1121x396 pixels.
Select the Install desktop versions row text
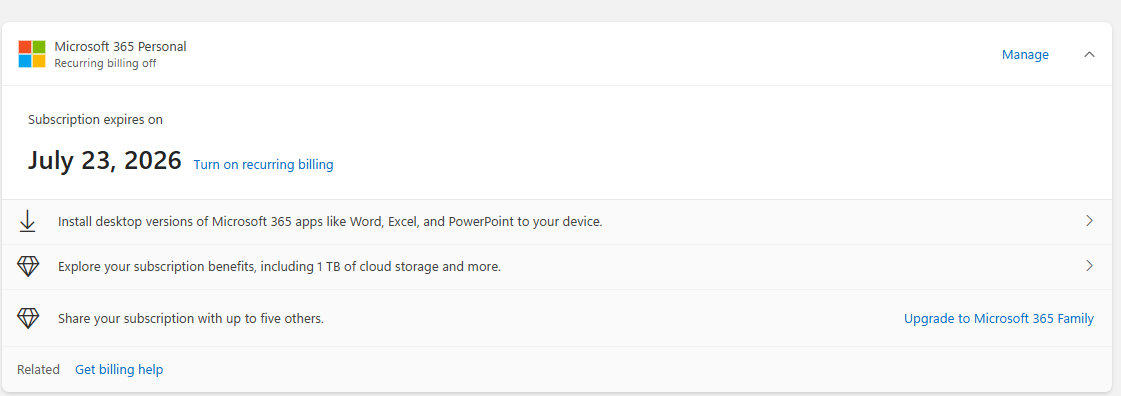coord(330,222)
